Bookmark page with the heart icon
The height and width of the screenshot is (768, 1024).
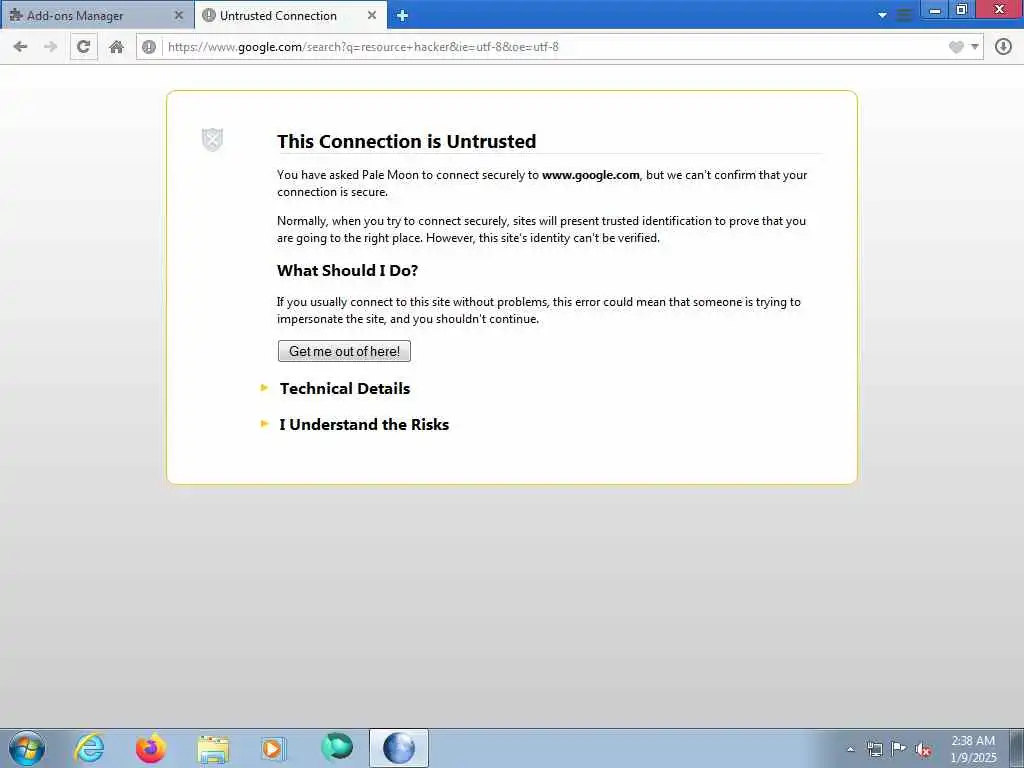956,47
